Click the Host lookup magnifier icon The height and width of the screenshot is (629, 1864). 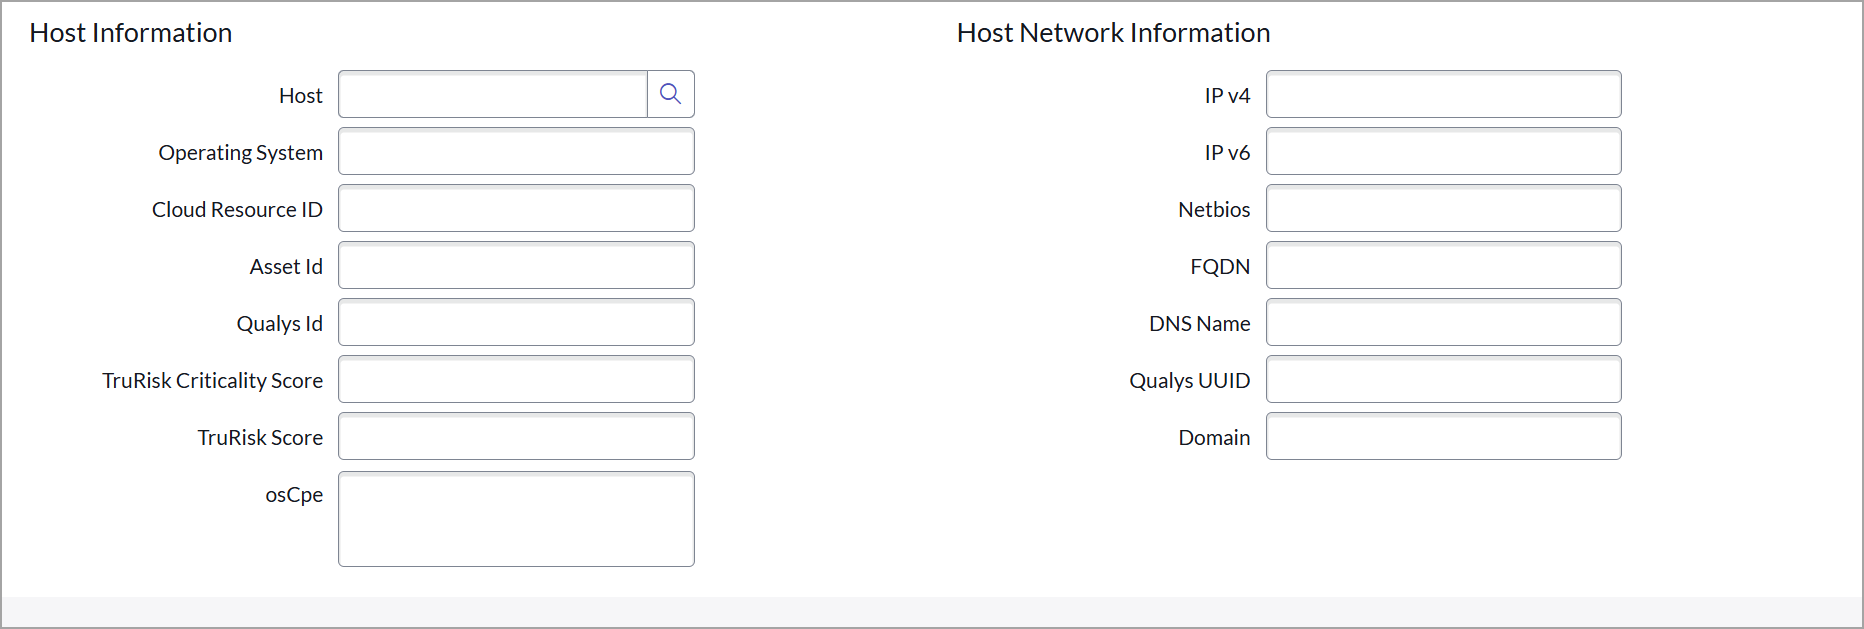[x=671, y=94]
